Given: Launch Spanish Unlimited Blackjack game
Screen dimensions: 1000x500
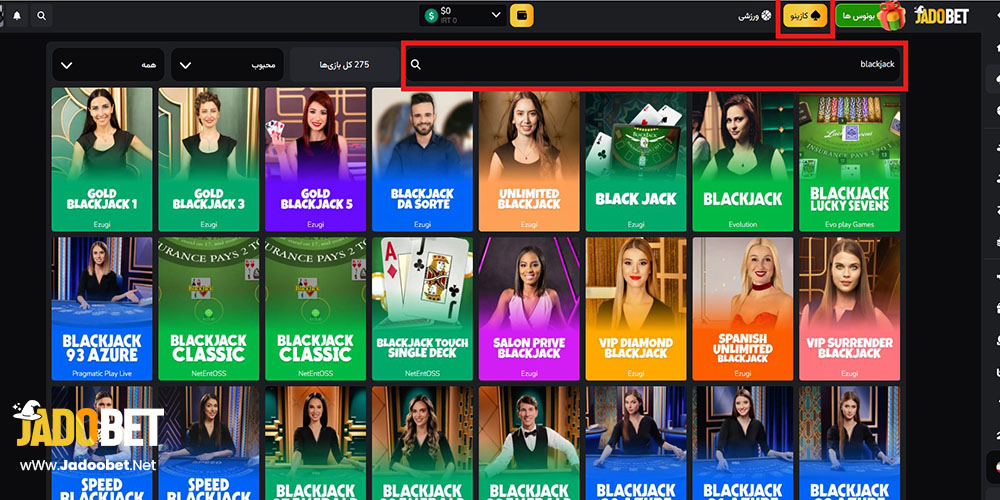Looking at the screenshot, I should click(743, 309).
